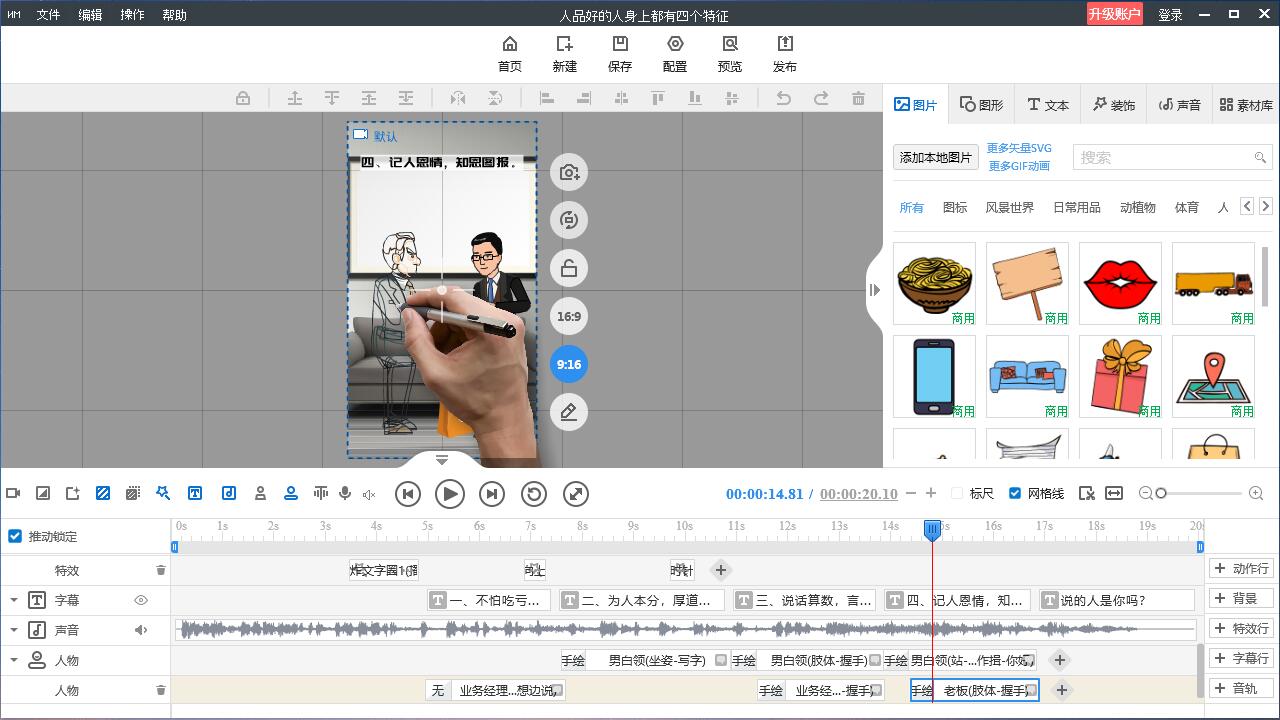Open the 编辑 menu
Image resolution: width=1280 pixels, height=720 pixels.
[x=89, y=14]
